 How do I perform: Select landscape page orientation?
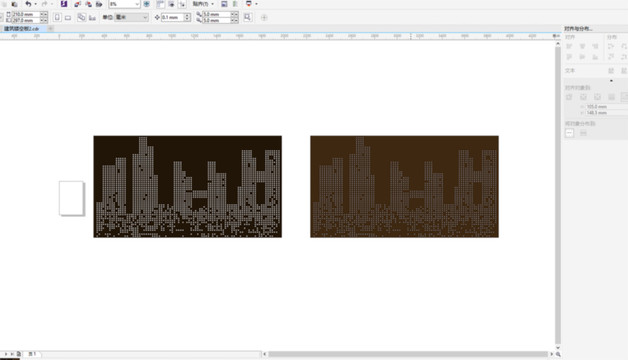click(x=68, y=18)
